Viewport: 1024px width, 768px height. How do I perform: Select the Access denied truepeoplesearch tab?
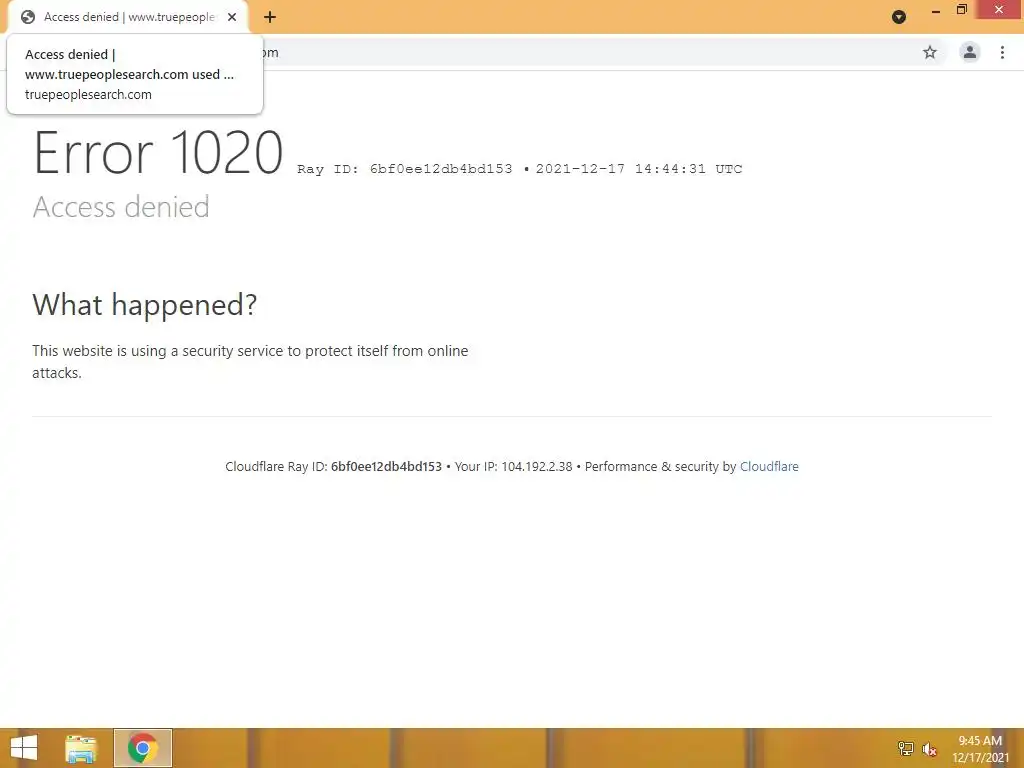(x=129, y=17)
